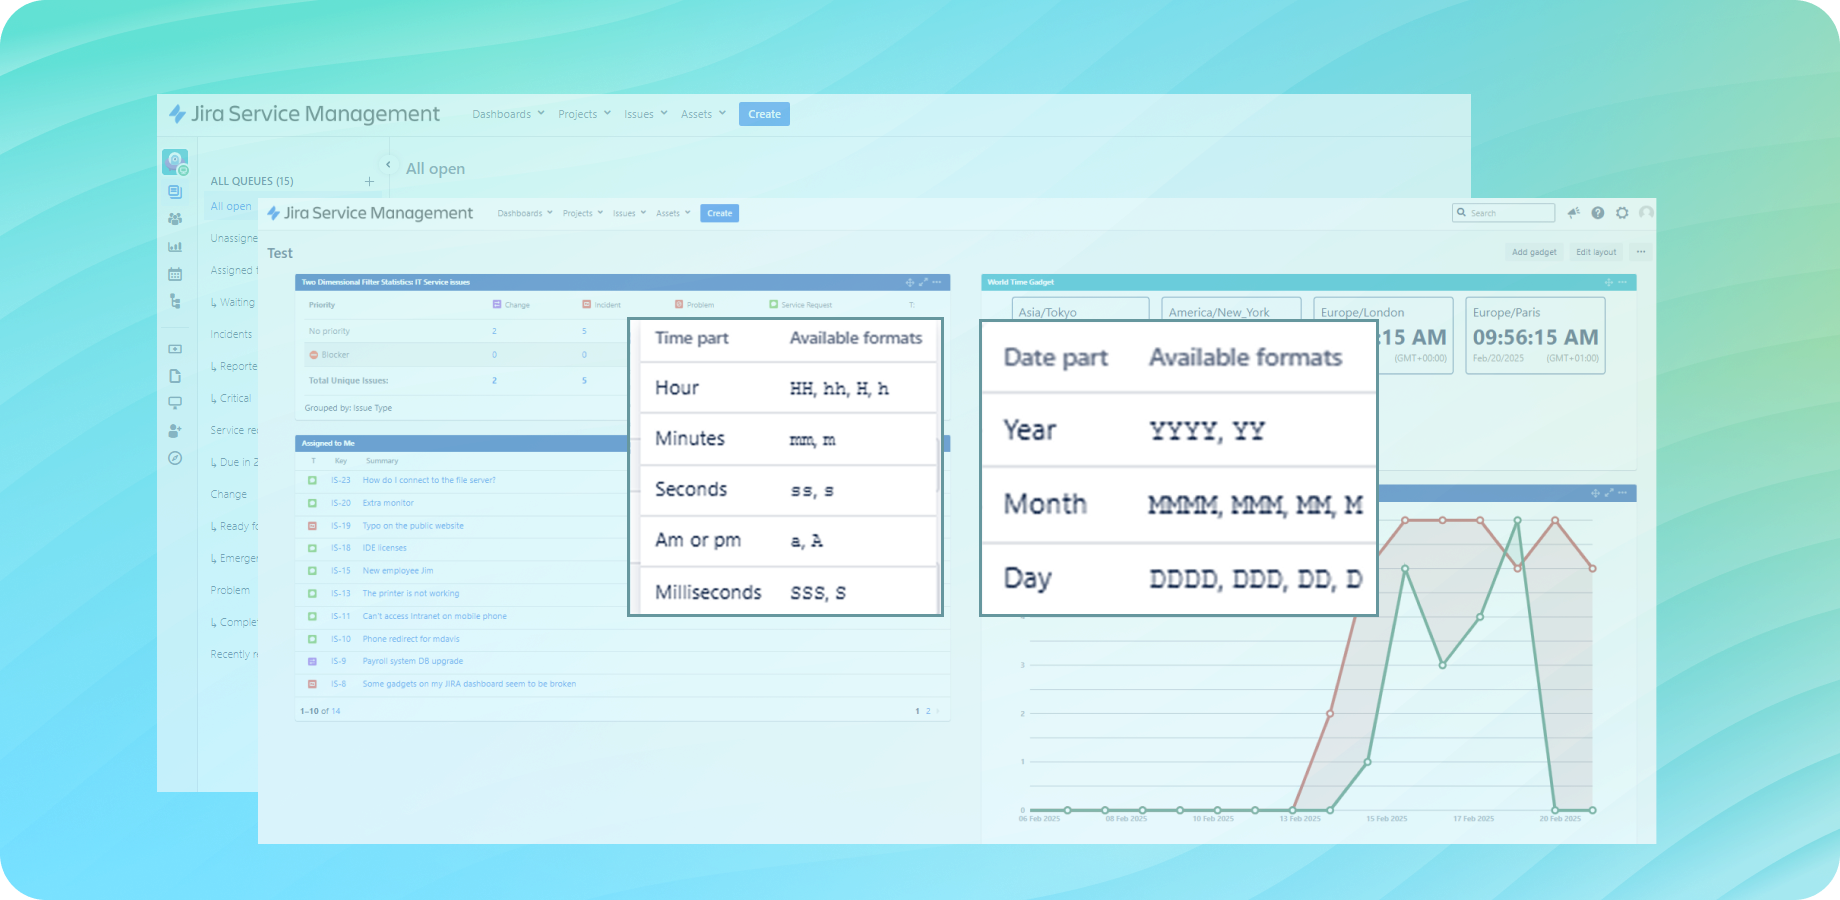Open Assets dropdown in back window
This screenshot has height=900, width=1840.
pos(703,114)
